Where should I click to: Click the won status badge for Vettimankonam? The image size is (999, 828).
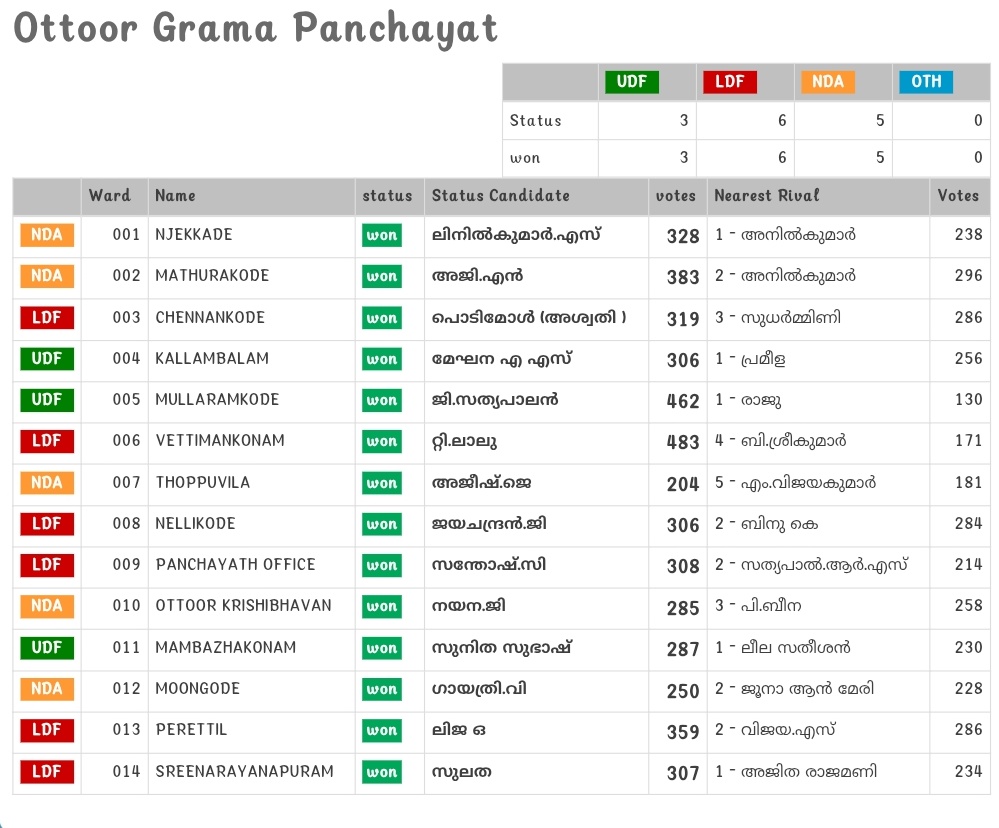(381, 442)
